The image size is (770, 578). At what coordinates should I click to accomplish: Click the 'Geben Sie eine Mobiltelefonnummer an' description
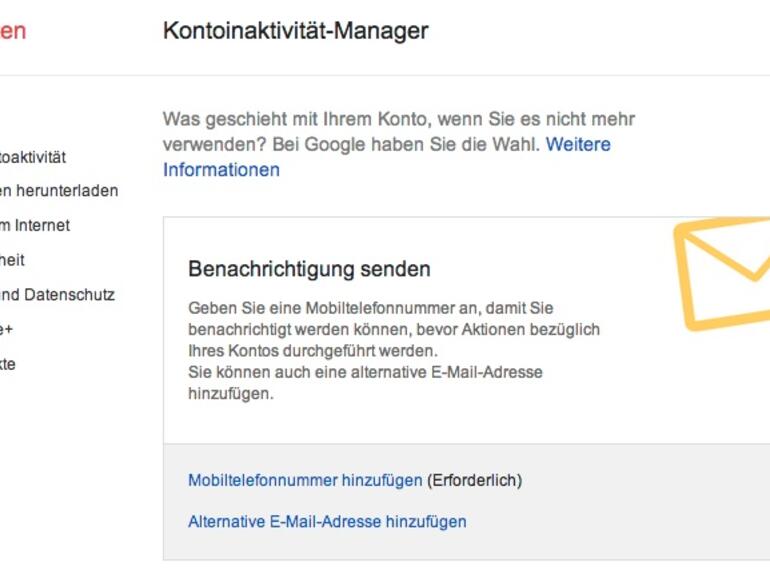tap(370, 309)
